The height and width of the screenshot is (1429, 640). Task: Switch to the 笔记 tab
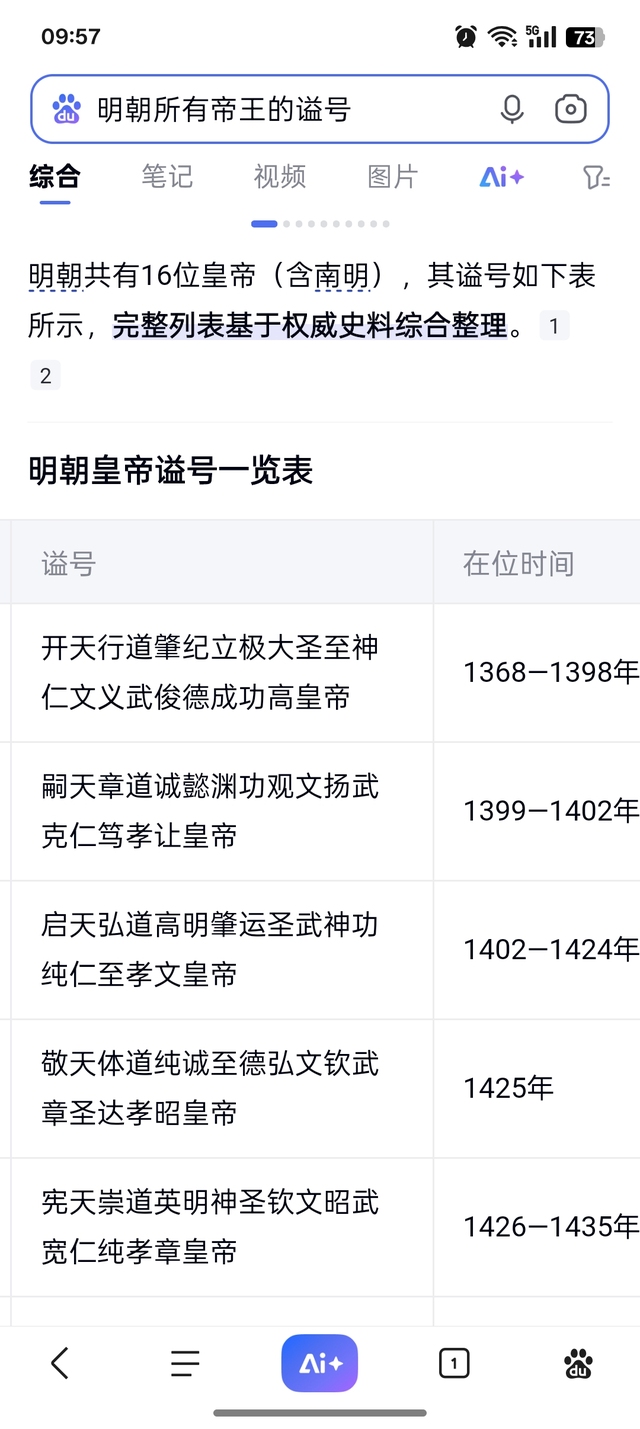click(x=166, y=177)
